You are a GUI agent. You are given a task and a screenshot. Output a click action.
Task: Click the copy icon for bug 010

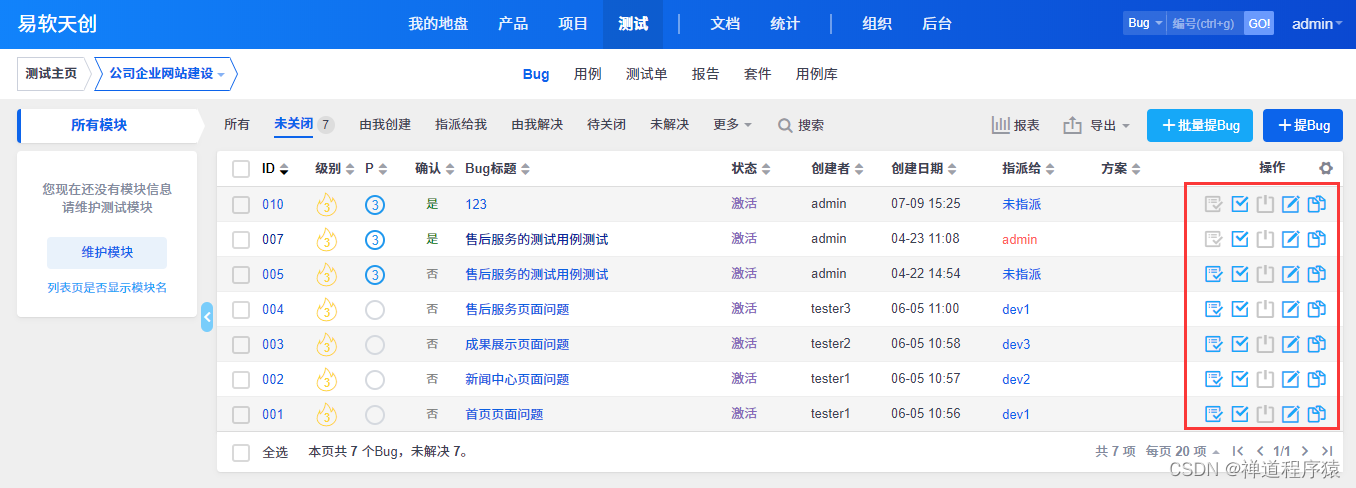1317,204
